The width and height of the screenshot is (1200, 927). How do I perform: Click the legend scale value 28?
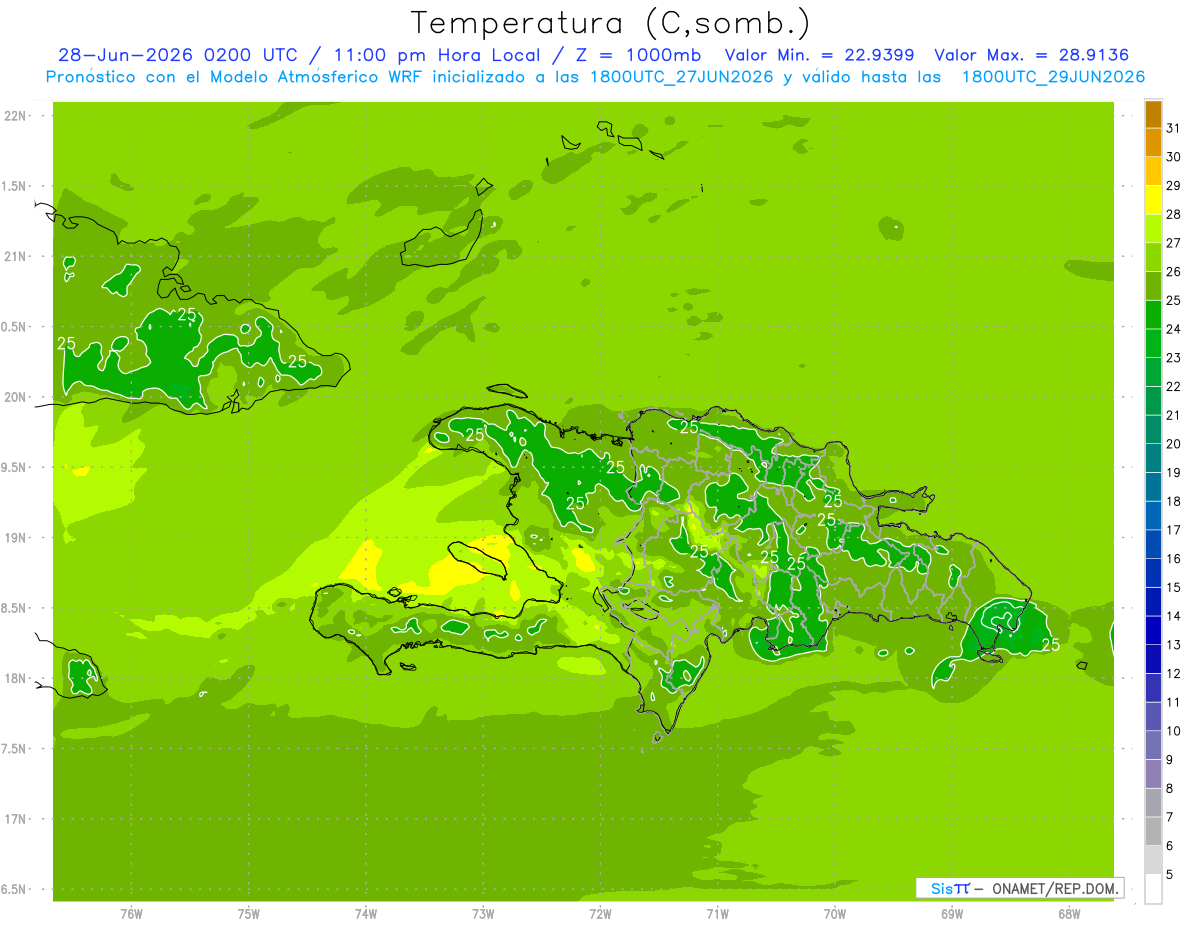click(1174, 214)
